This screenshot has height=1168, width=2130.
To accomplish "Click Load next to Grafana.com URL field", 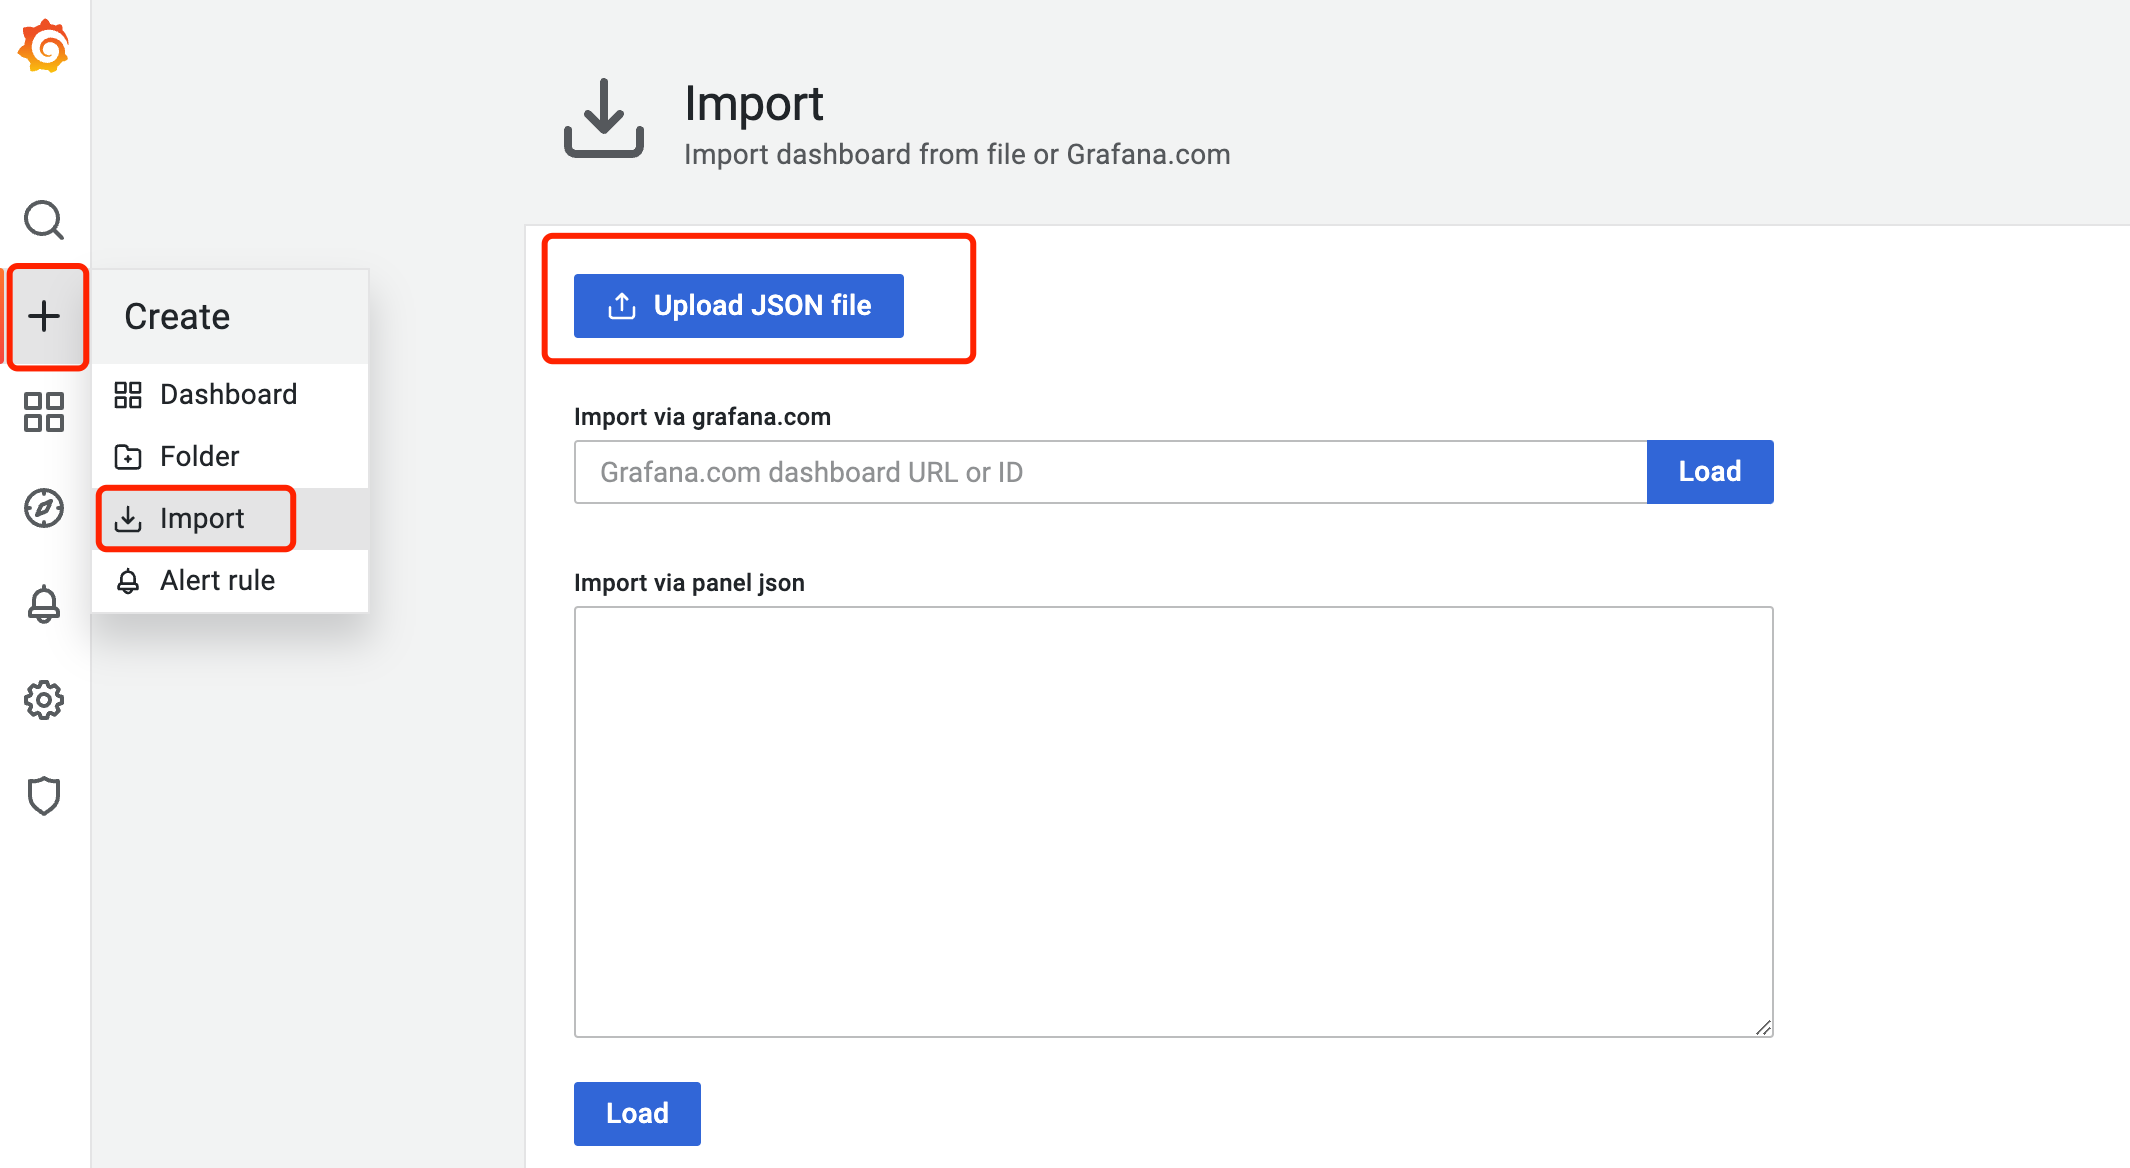I will 1709,472.
